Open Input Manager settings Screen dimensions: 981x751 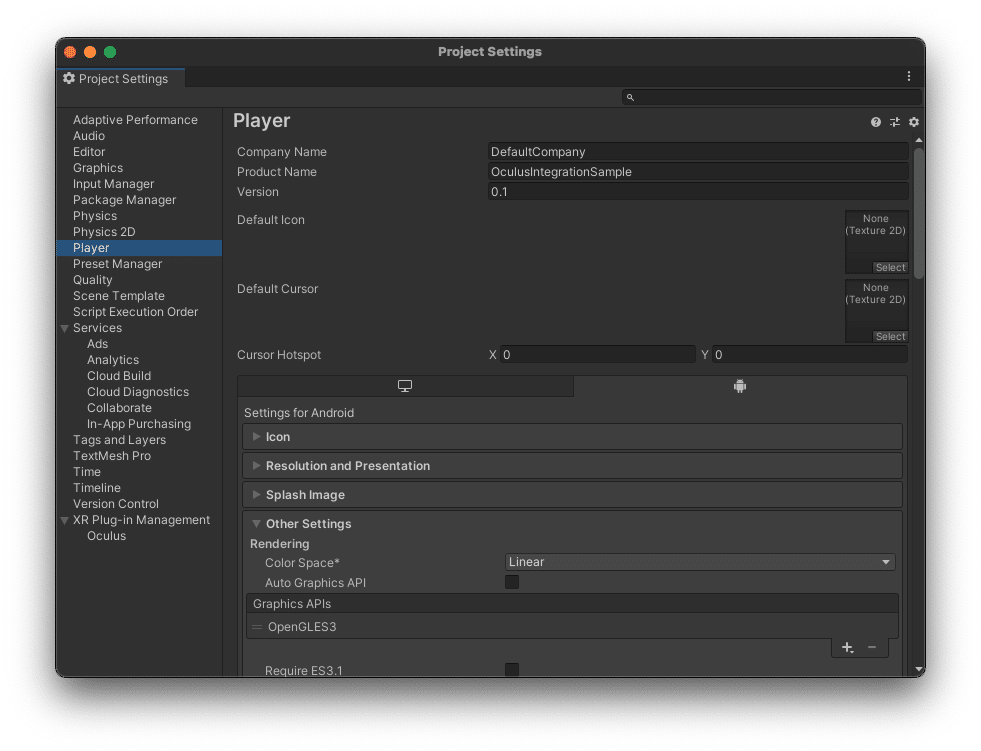pyautogui.click(x=113, y=184)
